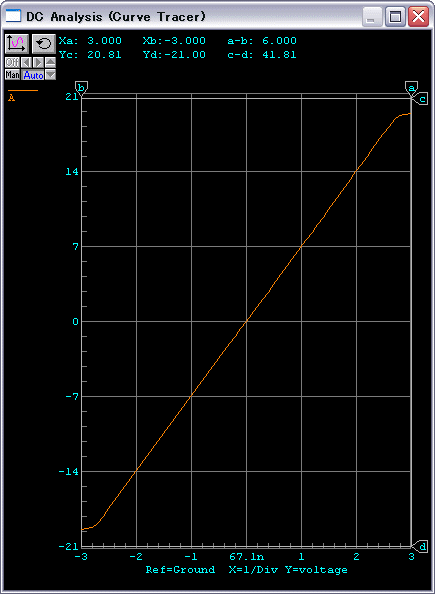Select horizontal cursor marker d

(x=421, y=547)
